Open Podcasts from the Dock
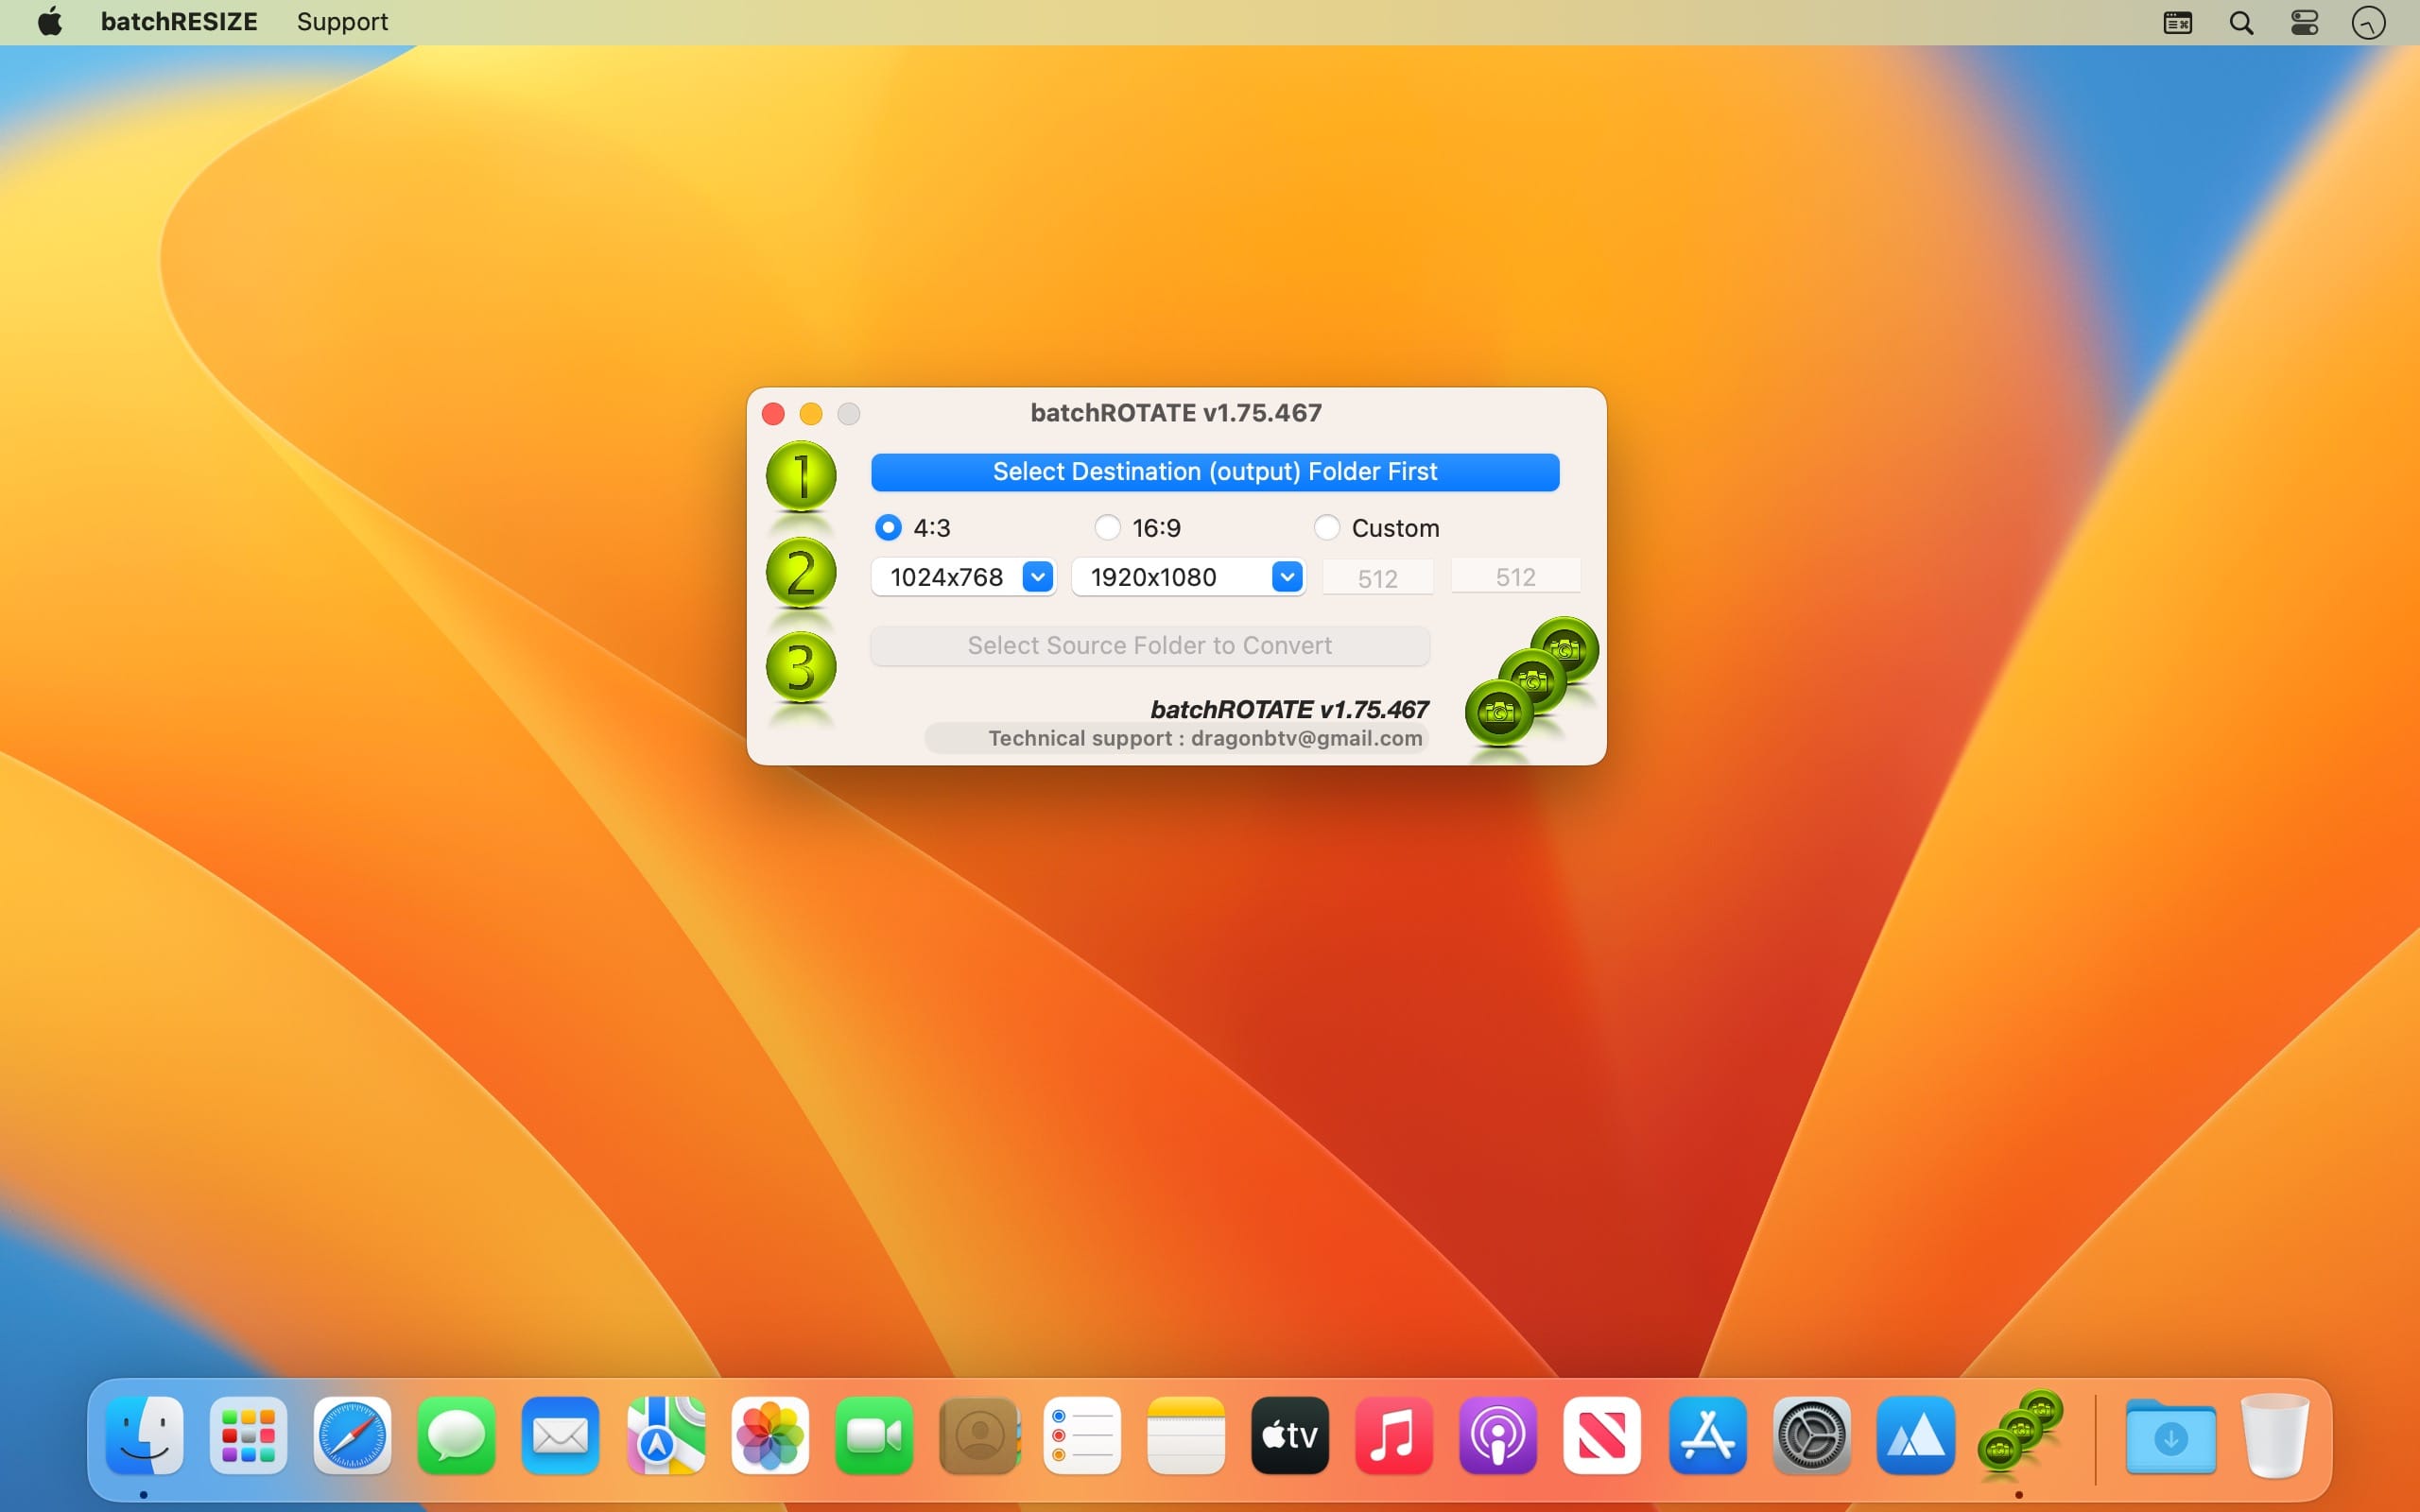The height and width of the screenshot is (1512, 2420). click(x=1498, y=1435)
